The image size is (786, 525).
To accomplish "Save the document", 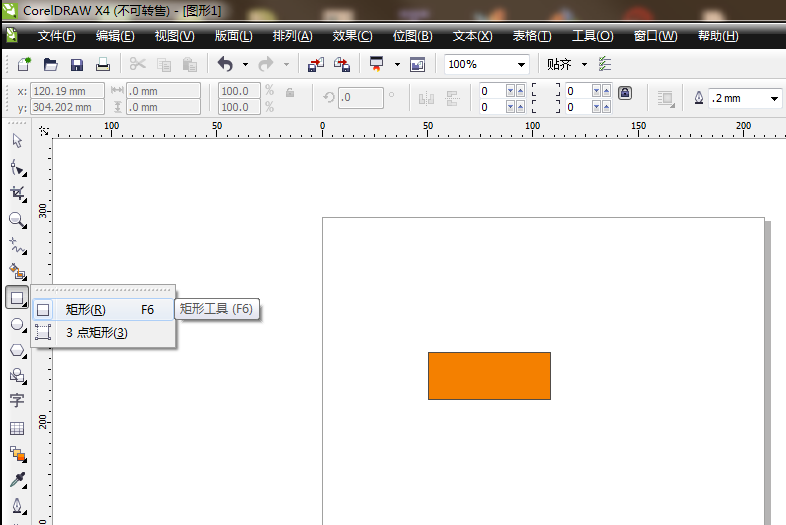I will click(x=77, y=64).
